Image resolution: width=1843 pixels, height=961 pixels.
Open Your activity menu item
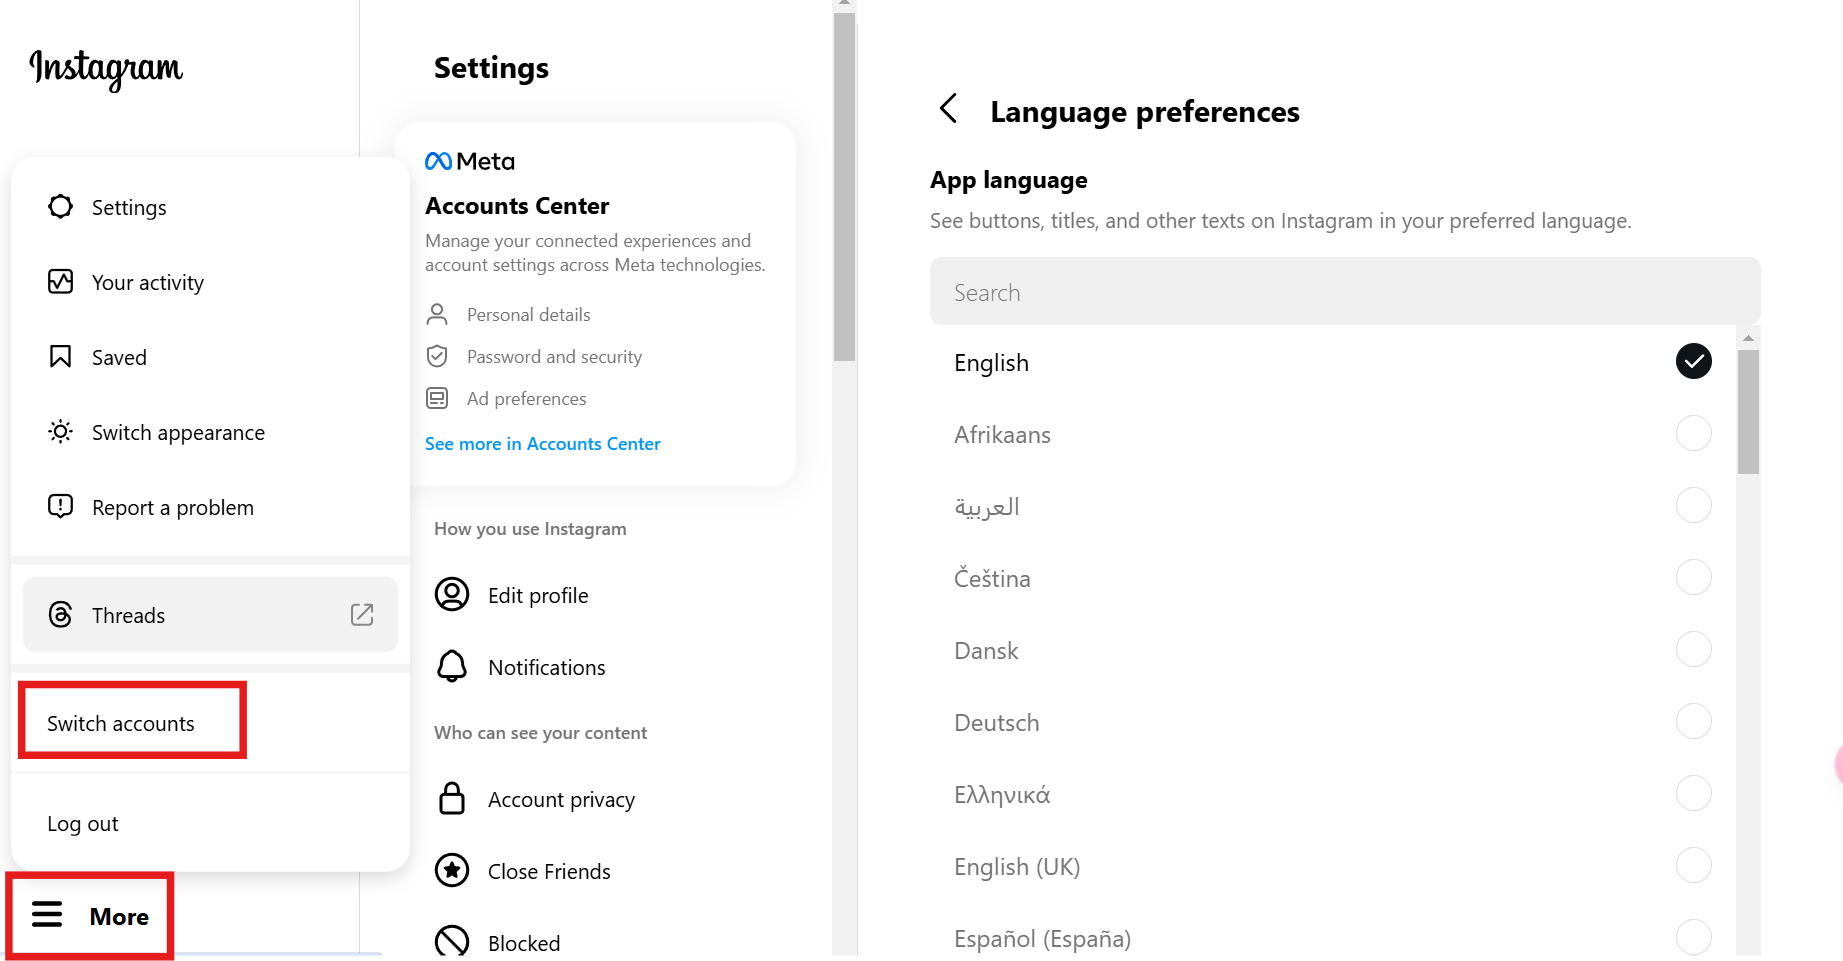[x=147, y=283]
